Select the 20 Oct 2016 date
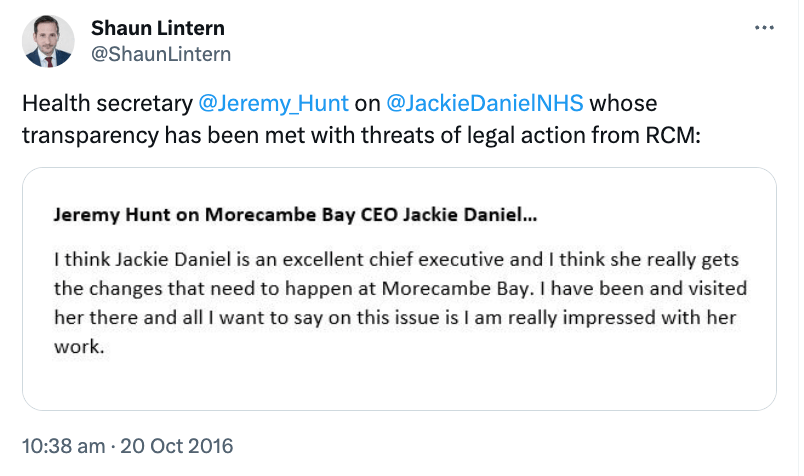804x476 pixels. [x=176, y=443]
